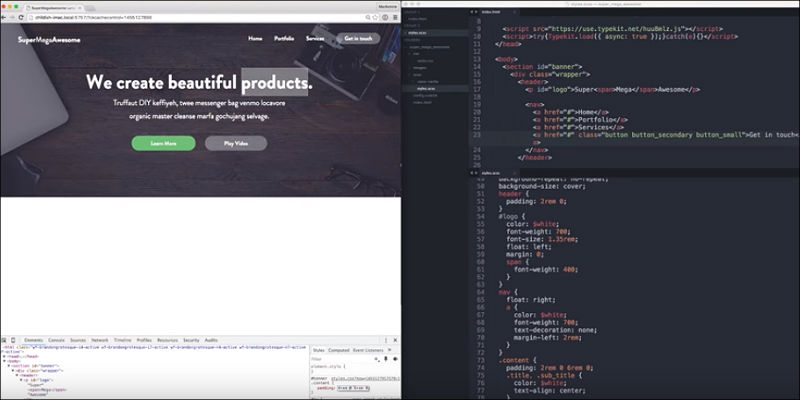Screen dimensions: 800x400
Task: Click the Chrome profile name button
Action: pyautogui.click(x=387, y=7)
